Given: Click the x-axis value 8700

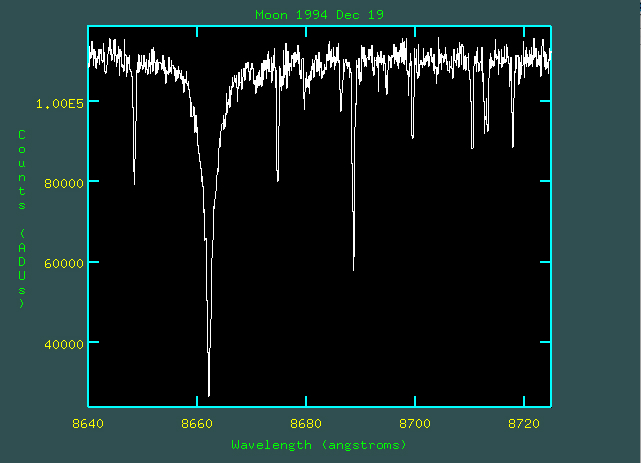Looking at the screenshot, I should tap(415, 424).
